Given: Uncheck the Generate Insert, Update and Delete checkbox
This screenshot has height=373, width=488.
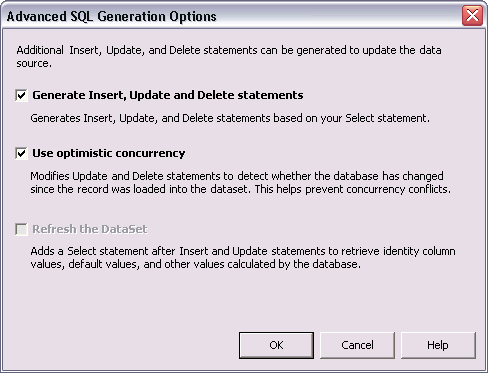Looking at the screenshot, I should pos(21,96).
